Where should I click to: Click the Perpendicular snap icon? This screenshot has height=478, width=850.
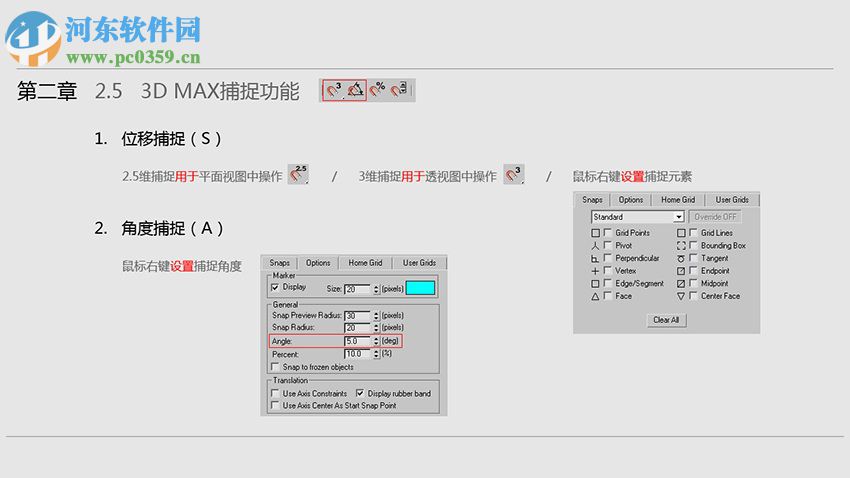click(595, 259)
